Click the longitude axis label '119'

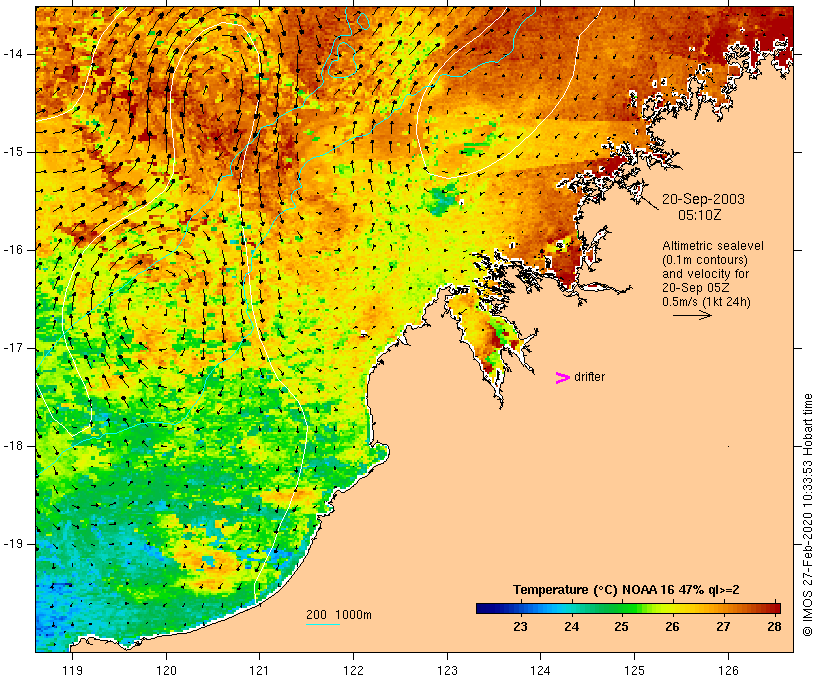coord(72,670)
